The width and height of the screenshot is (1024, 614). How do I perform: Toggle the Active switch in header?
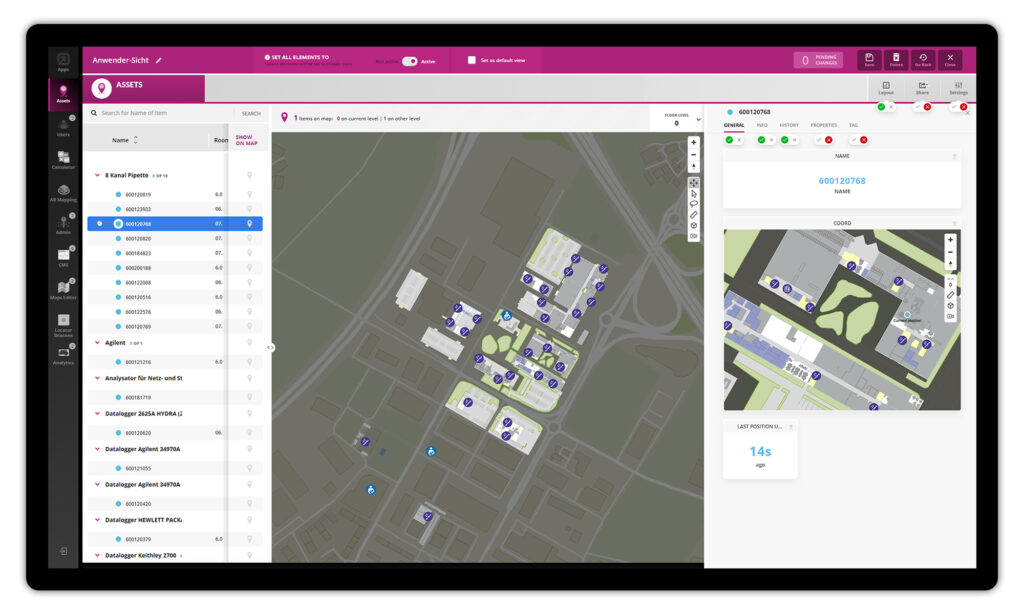(409, 61)
